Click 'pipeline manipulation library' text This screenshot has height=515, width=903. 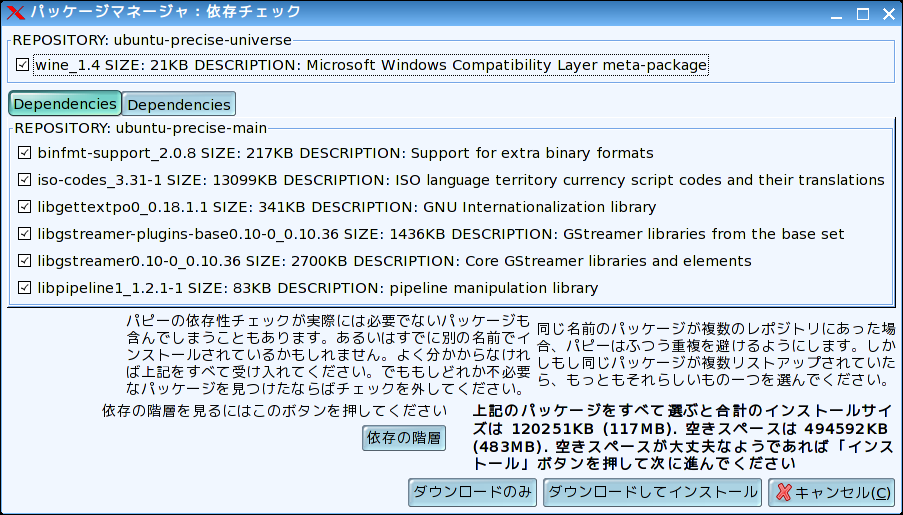(494, 288)
